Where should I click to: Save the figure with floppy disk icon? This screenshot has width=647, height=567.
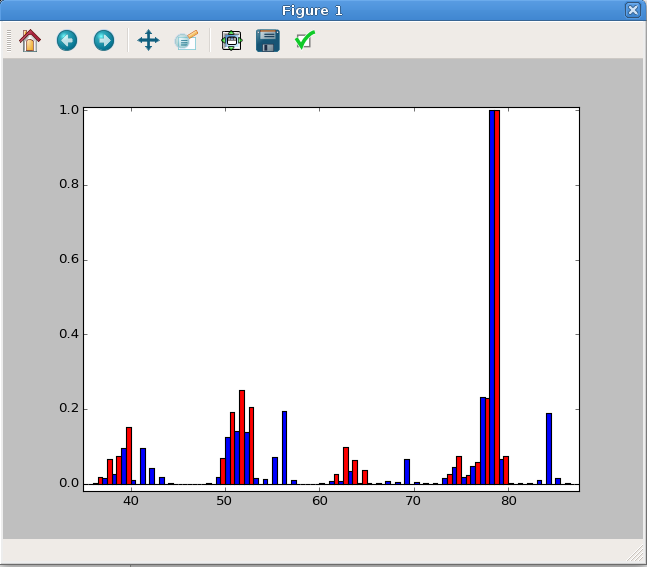pyautogui.click(x=268, y=40)
